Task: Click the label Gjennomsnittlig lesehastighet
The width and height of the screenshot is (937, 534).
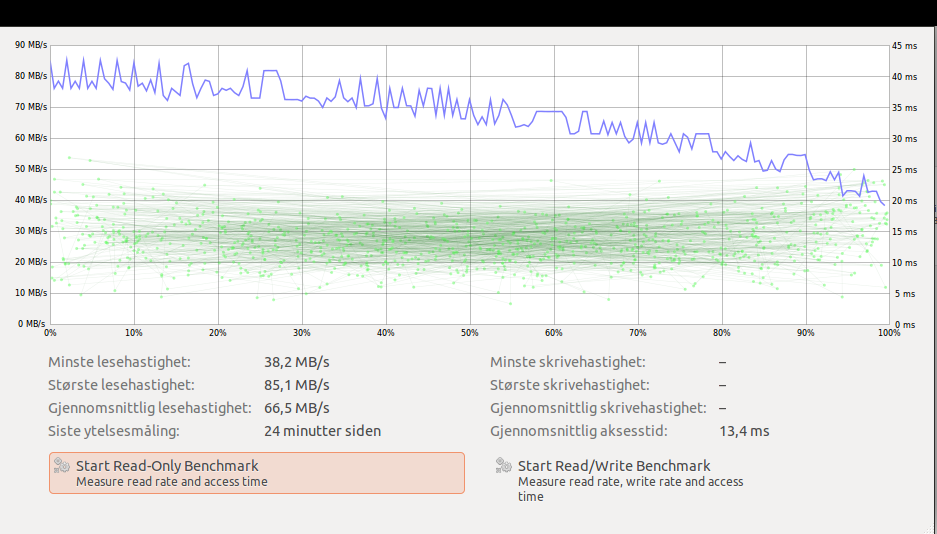Action: 150,409
